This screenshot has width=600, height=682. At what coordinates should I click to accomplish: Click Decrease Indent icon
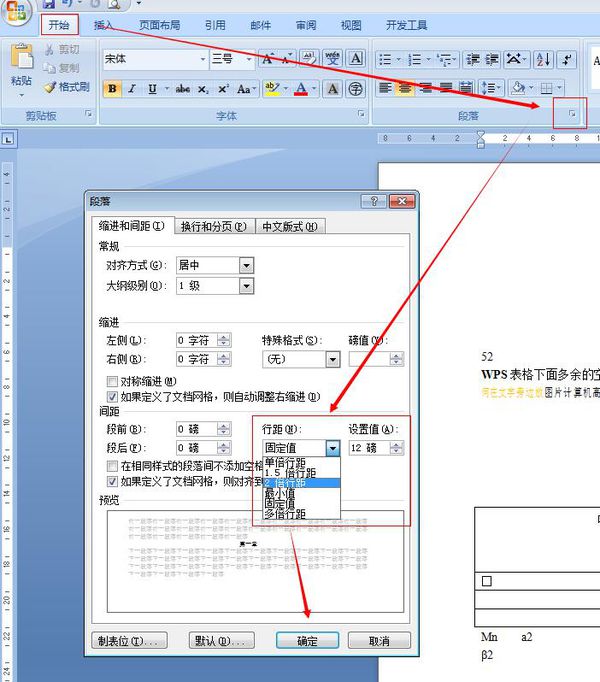(473, 59)
